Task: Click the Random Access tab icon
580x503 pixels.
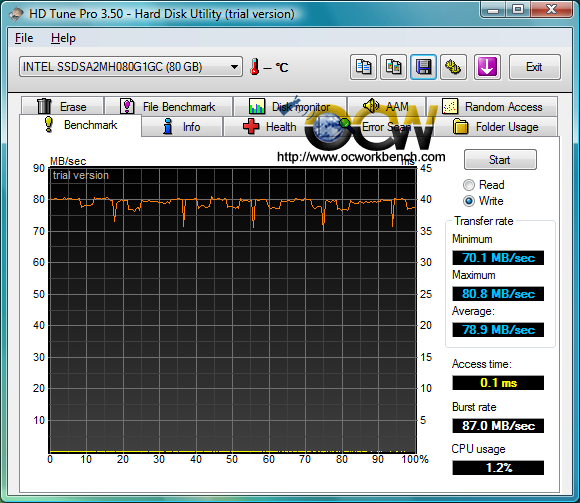Action: [x=450, y=106]
